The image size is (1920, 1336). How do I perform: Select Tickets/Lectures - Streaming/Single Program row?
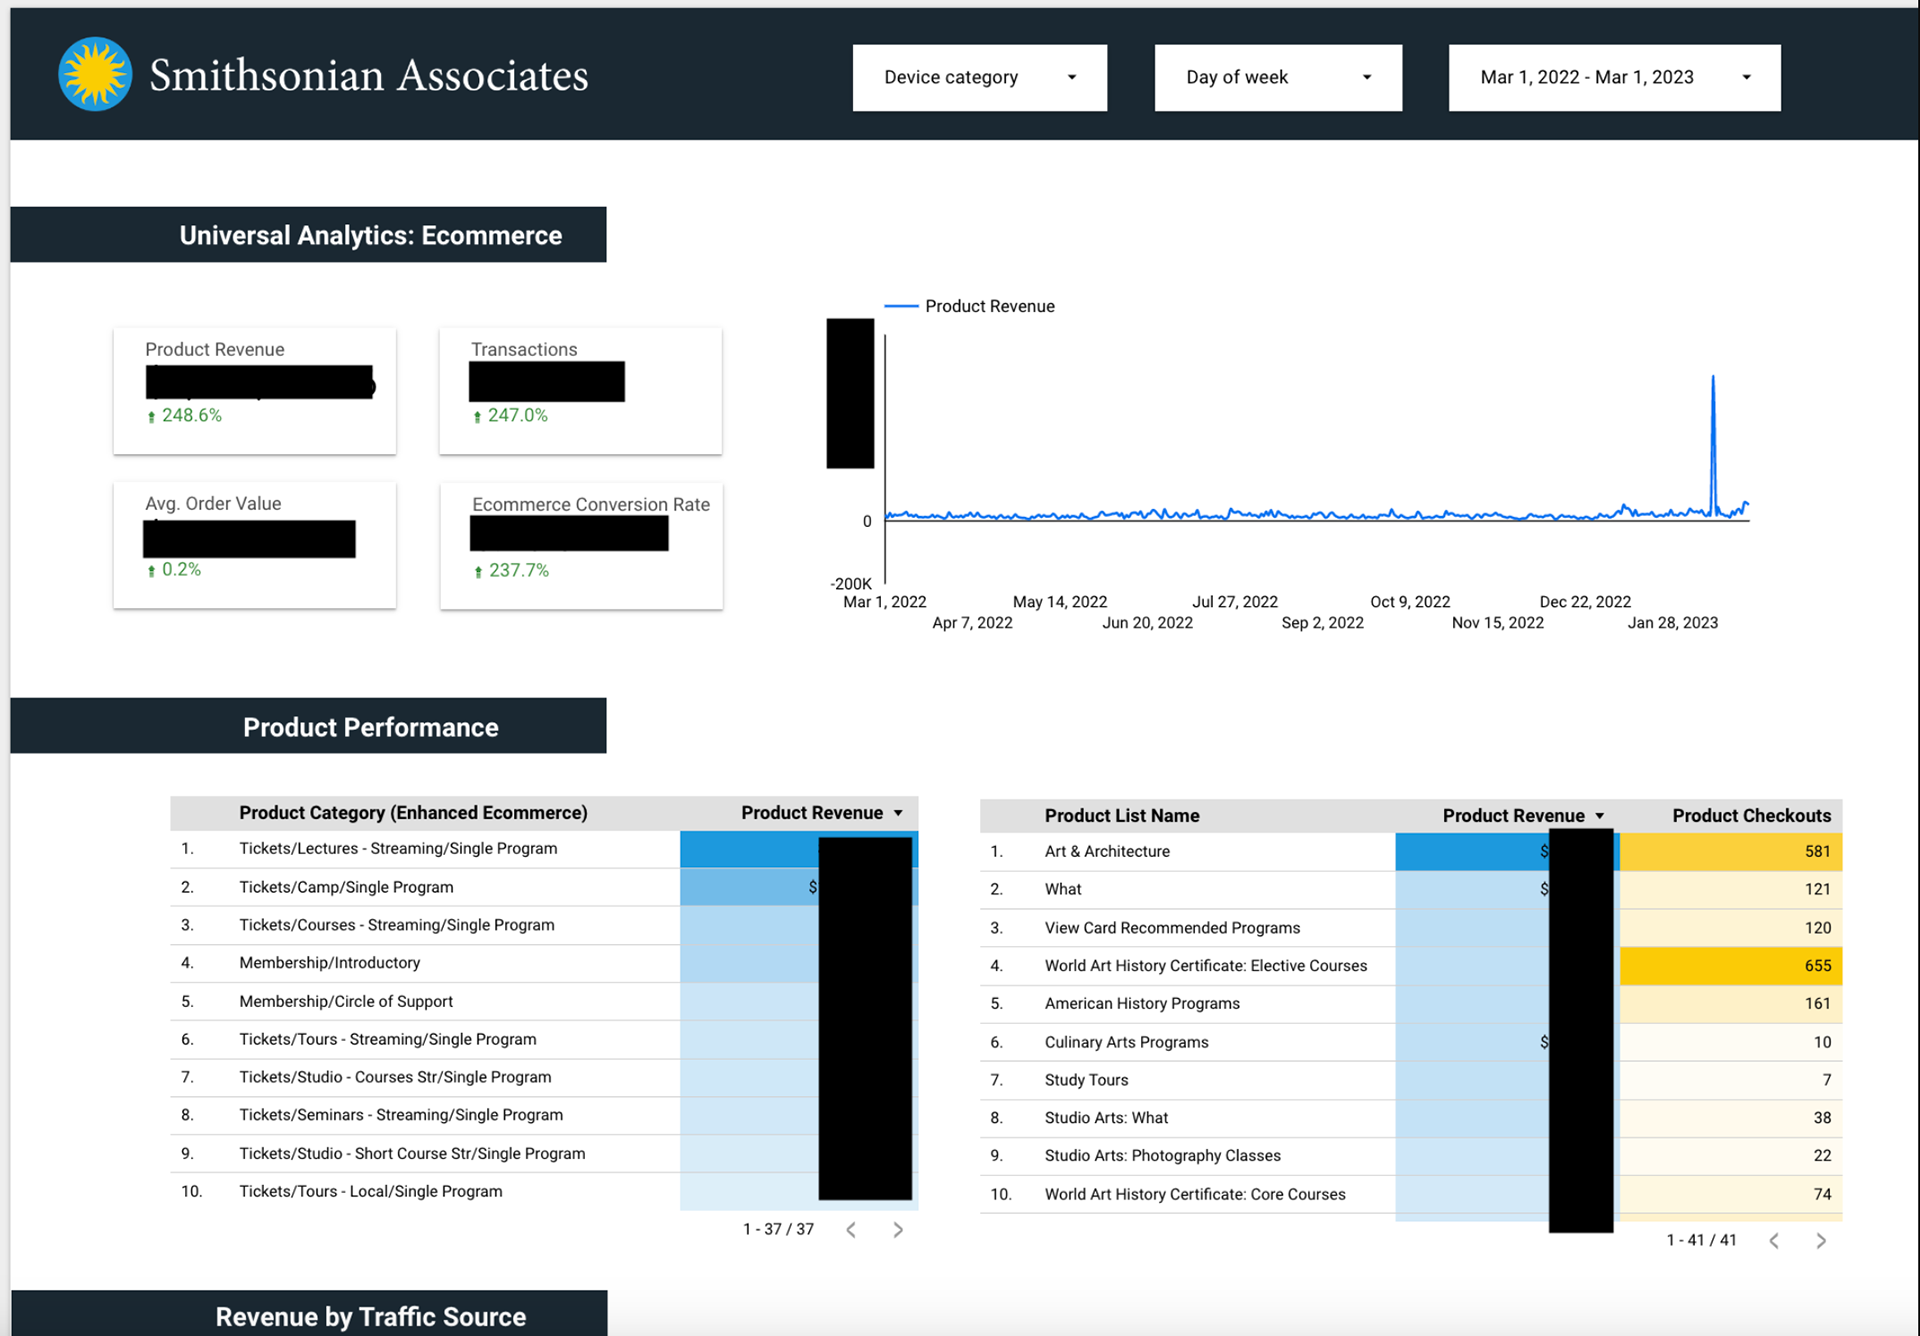tap(544, 849)
